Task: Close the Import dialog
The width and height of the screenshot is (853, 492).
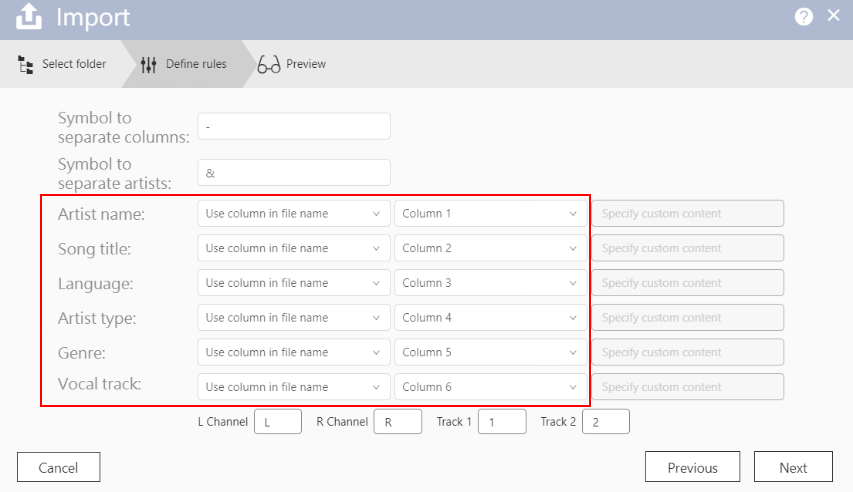Action: coord(833,16)
